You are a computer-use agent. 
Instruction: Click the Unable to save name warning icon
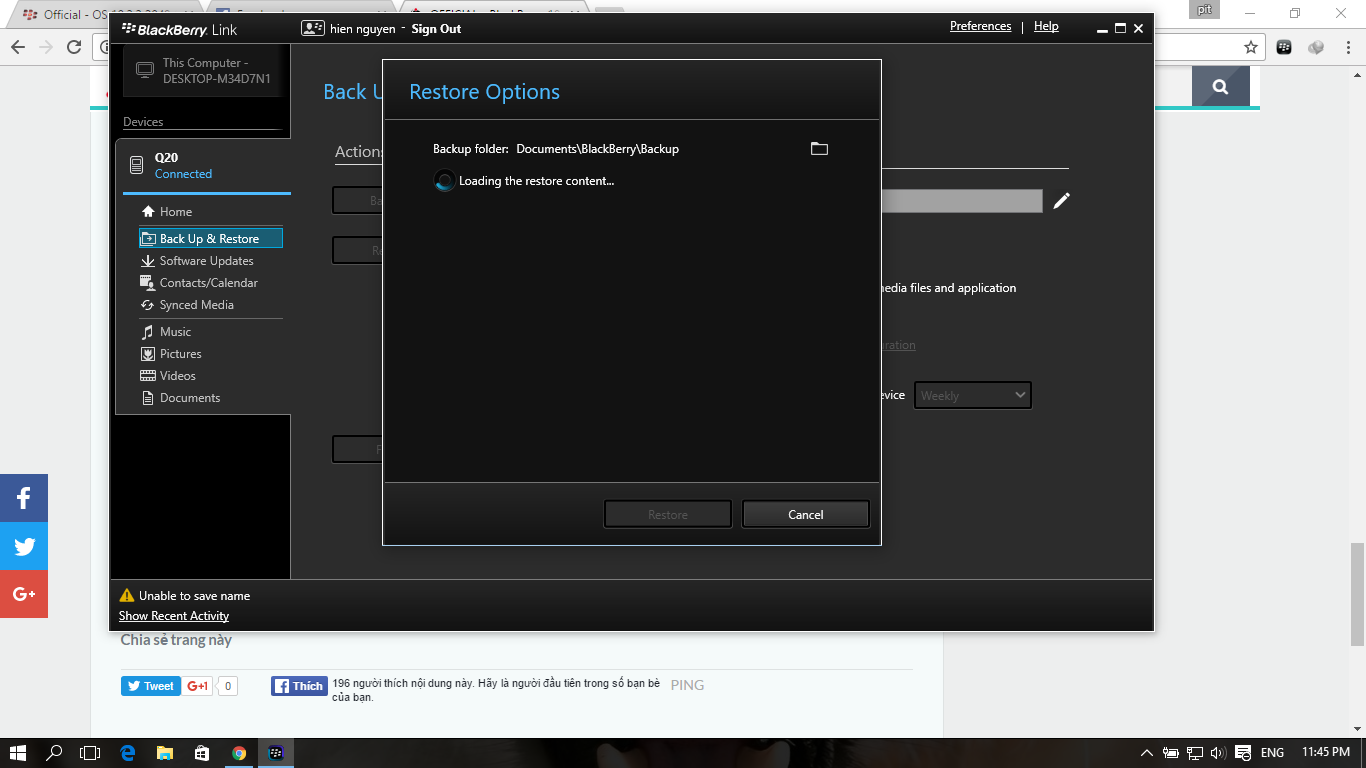point(127,595)
